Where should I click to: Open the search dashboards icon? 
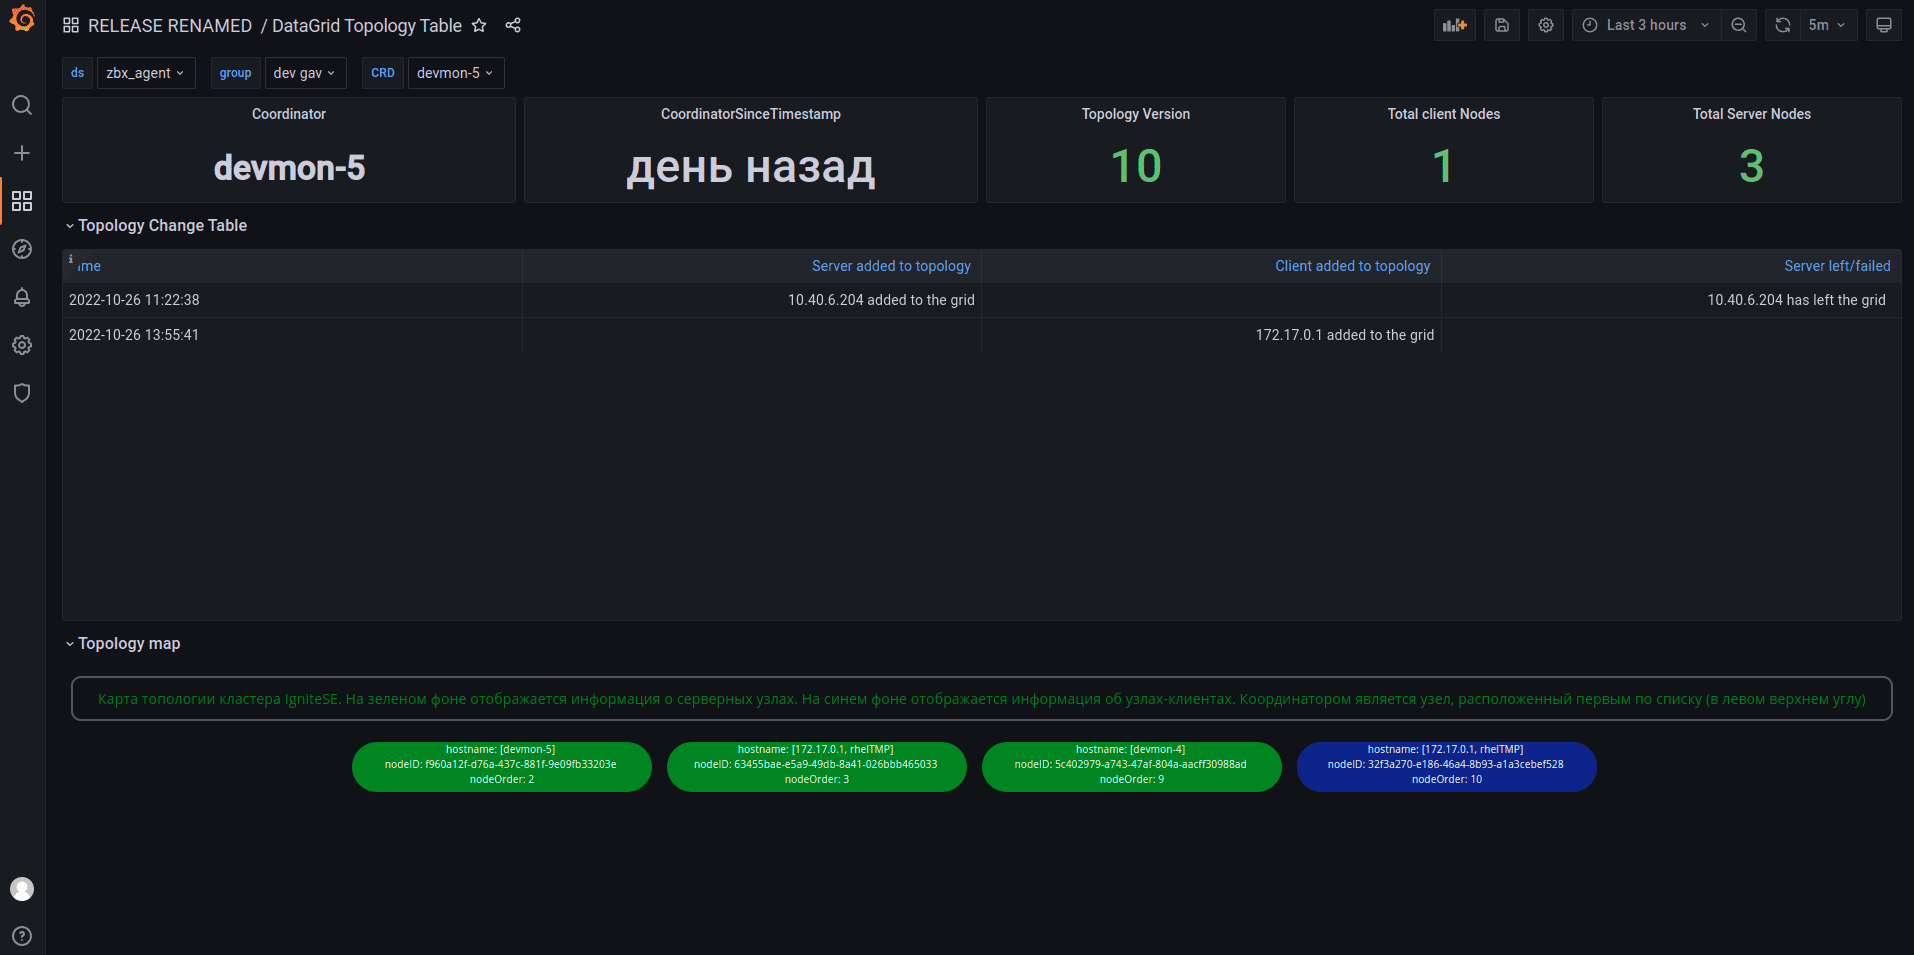(x=22, y=105)
